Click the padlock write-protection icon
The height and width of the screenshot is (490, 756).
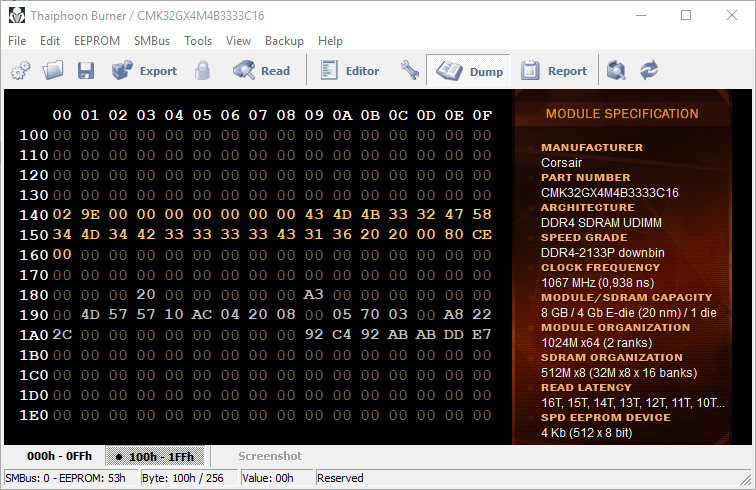click(x=202, y=71)
